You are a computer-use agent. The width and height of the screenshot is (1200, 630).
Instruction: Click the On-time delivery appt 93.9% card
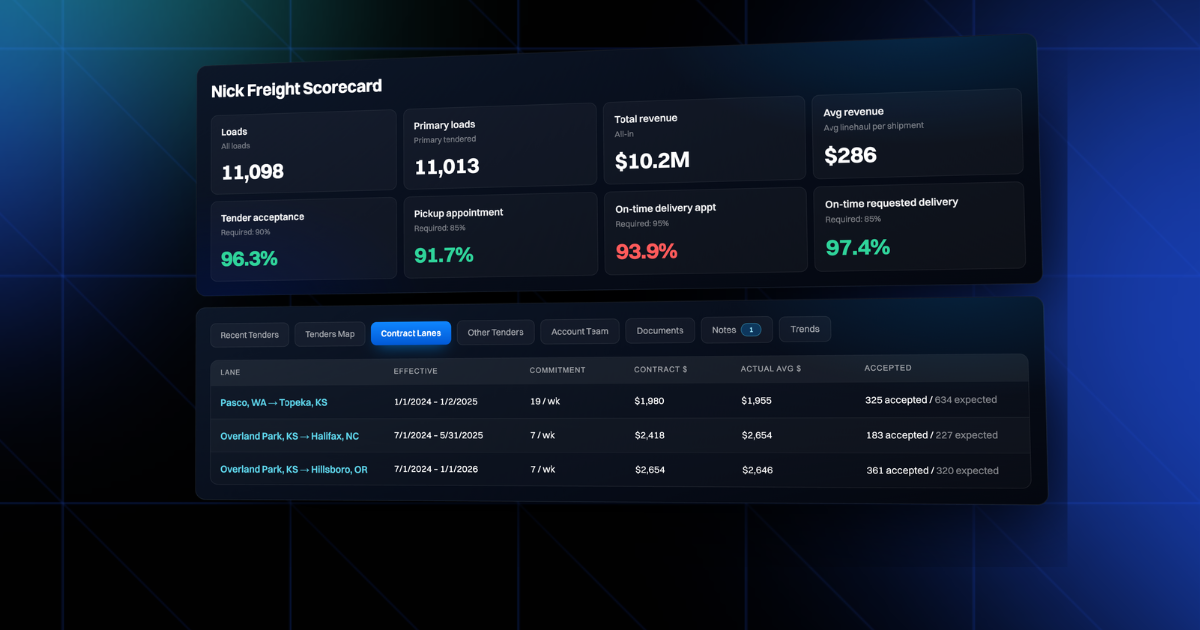[705, 231]
